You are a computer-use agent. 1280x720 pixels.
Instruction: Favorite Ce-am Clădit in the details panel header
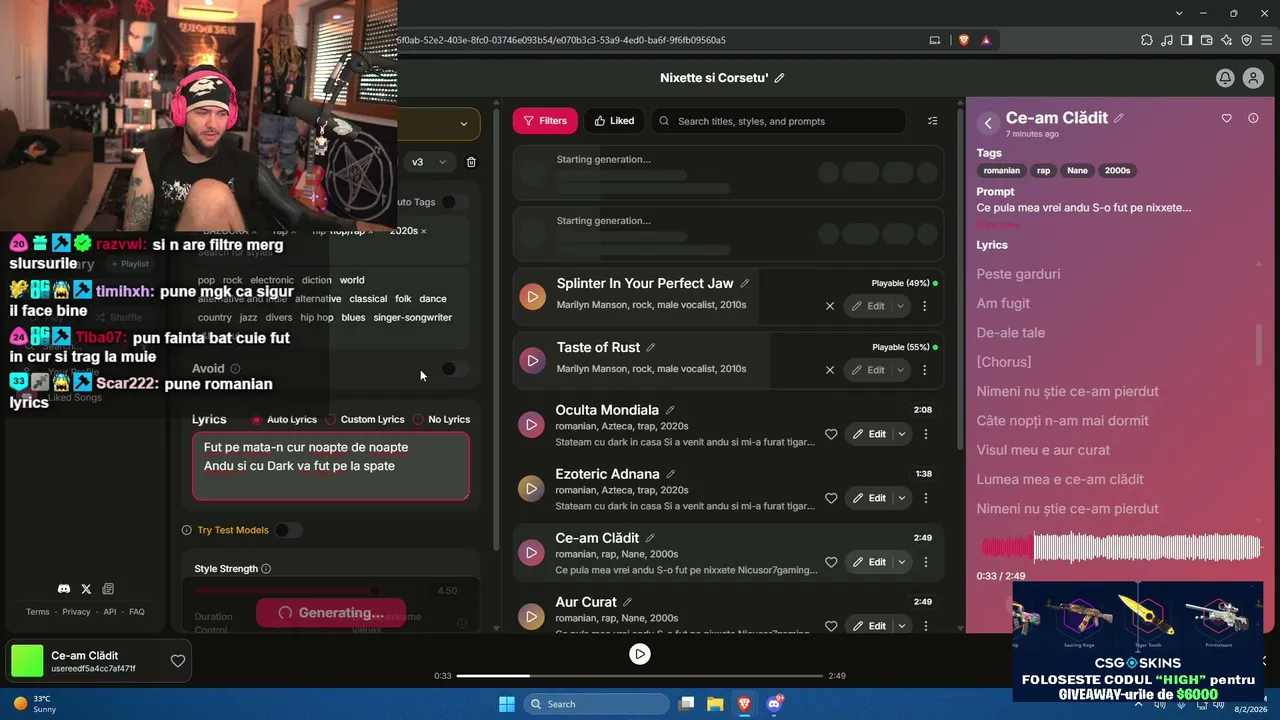(x=1226, y=118)
